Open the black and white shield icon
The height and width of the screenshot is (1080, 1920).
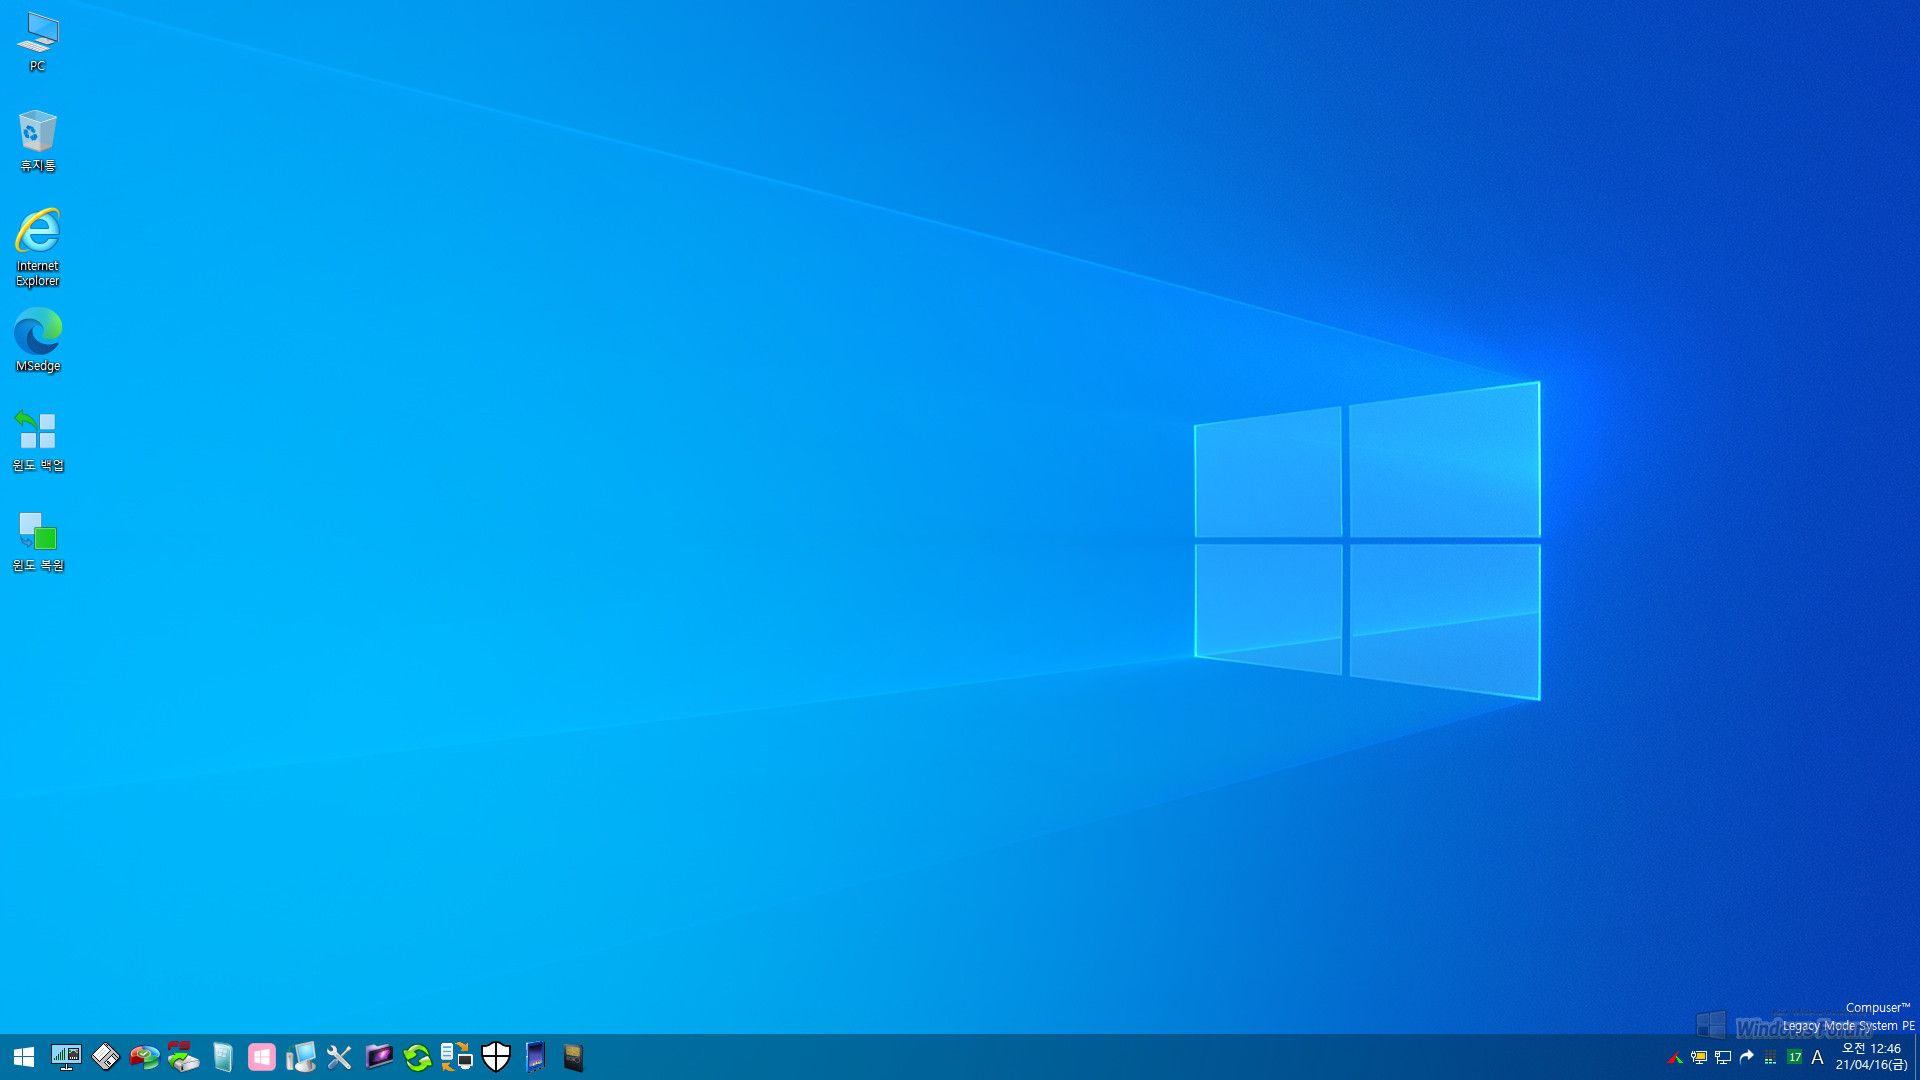coord(496,1057)
